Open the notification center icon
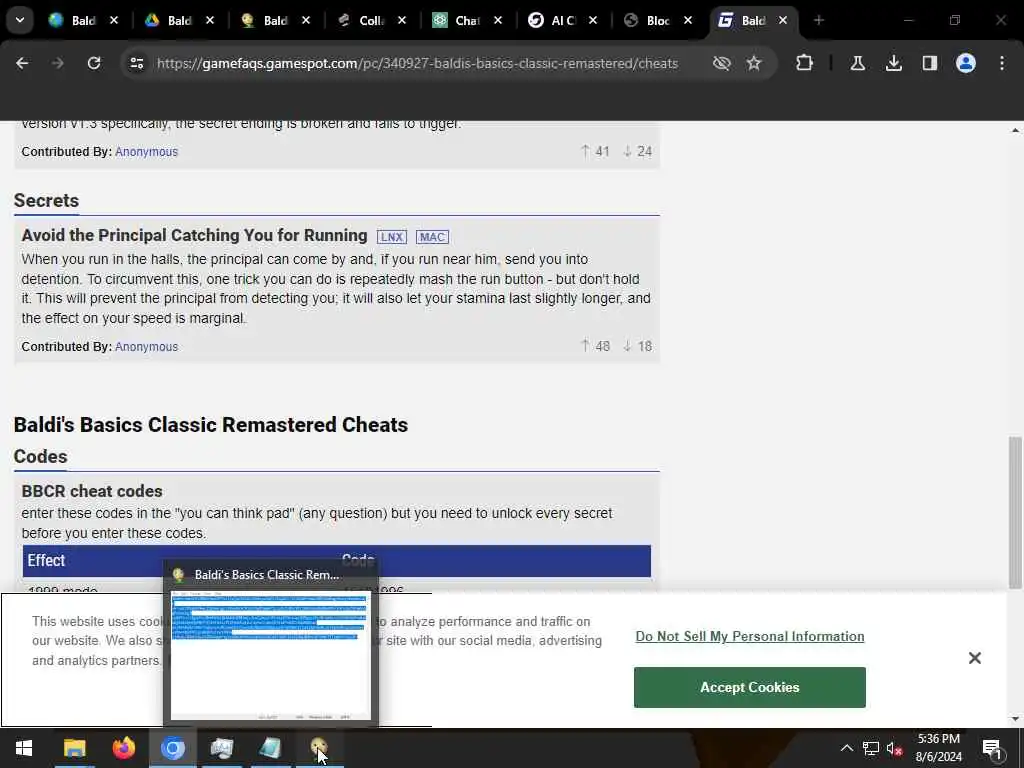This screenshot has height=768, width=1024. (x=991, y=748)
